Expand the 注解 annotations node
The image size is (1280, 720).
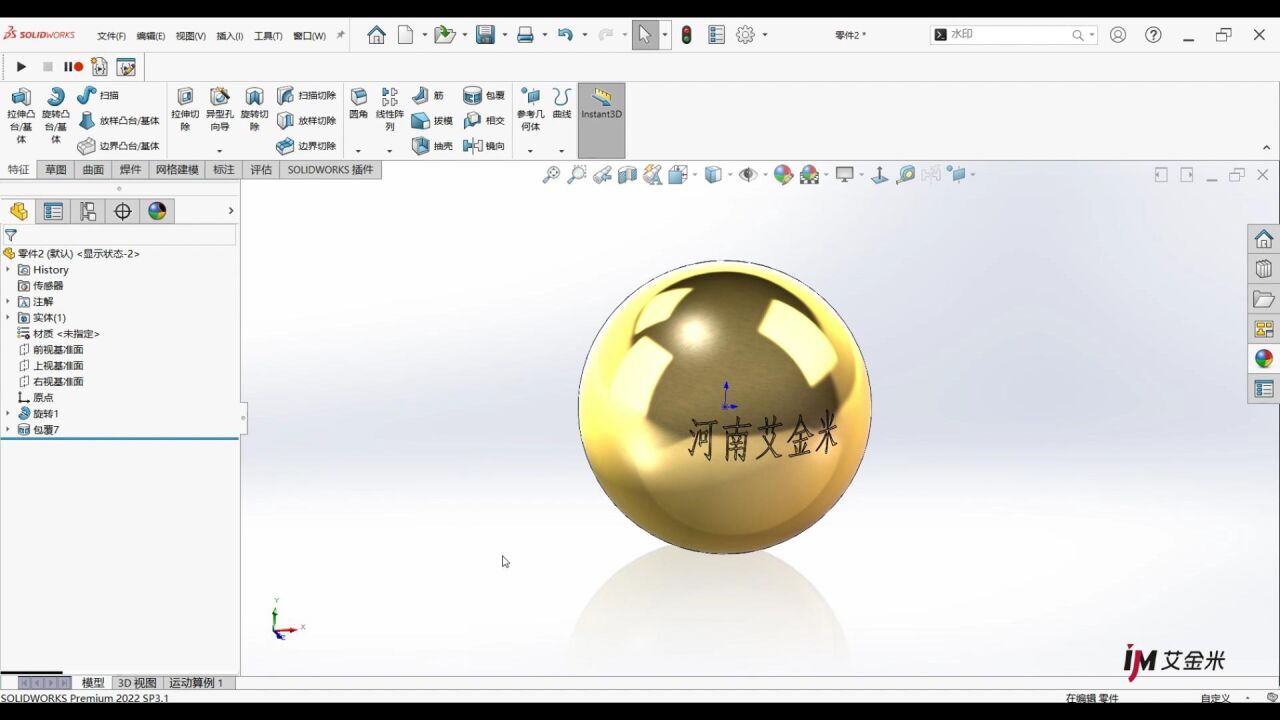8,302
